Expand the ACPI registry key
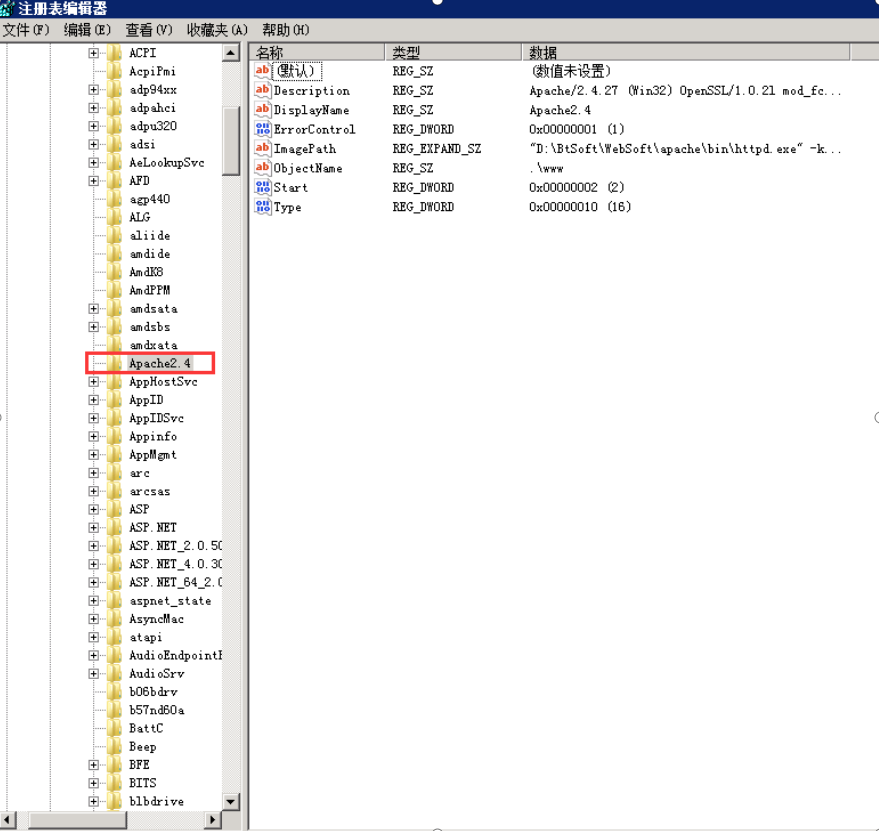Screen dimensions: 879x831 94,53
